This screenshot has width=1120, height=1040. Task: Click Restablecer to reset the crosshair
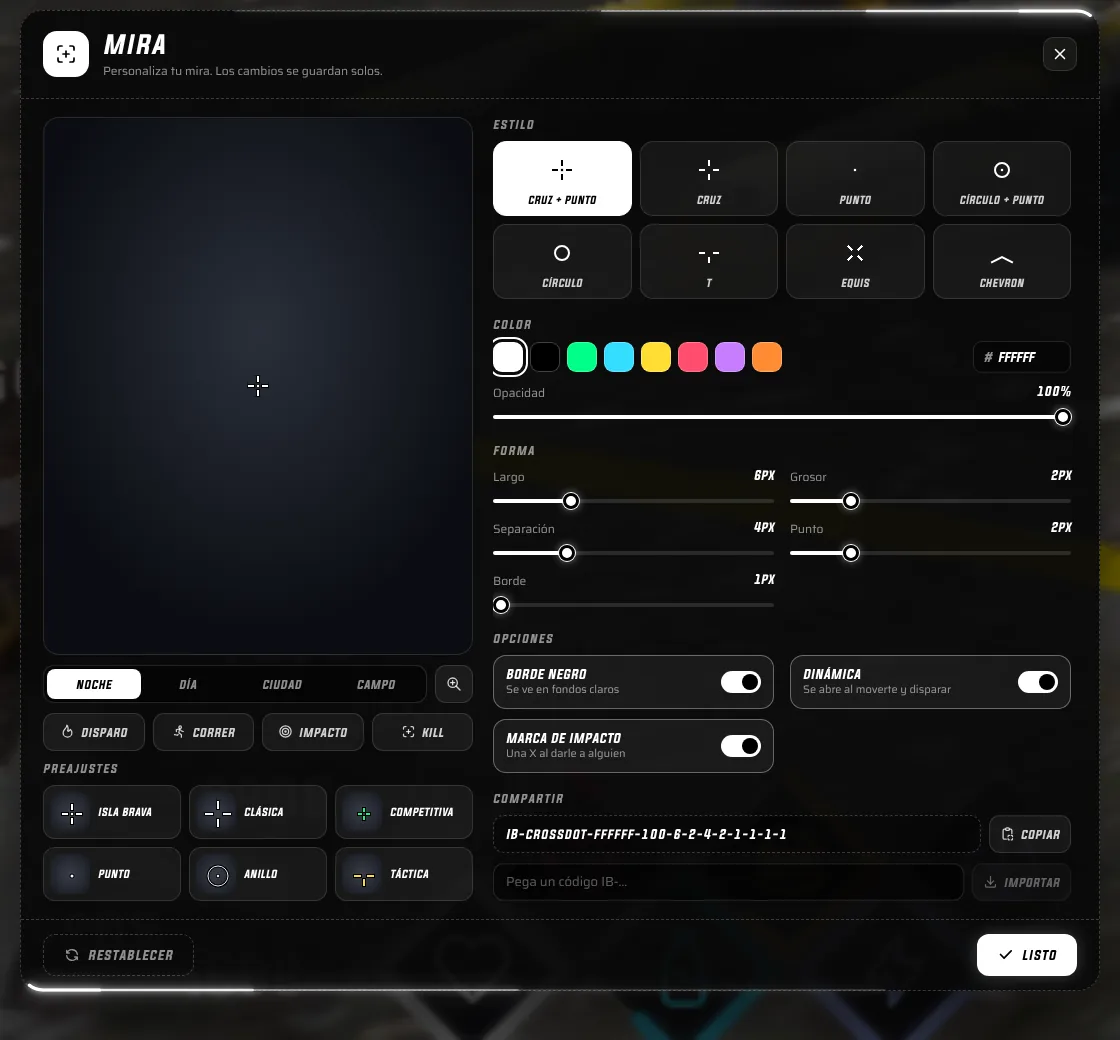point(119,955)
